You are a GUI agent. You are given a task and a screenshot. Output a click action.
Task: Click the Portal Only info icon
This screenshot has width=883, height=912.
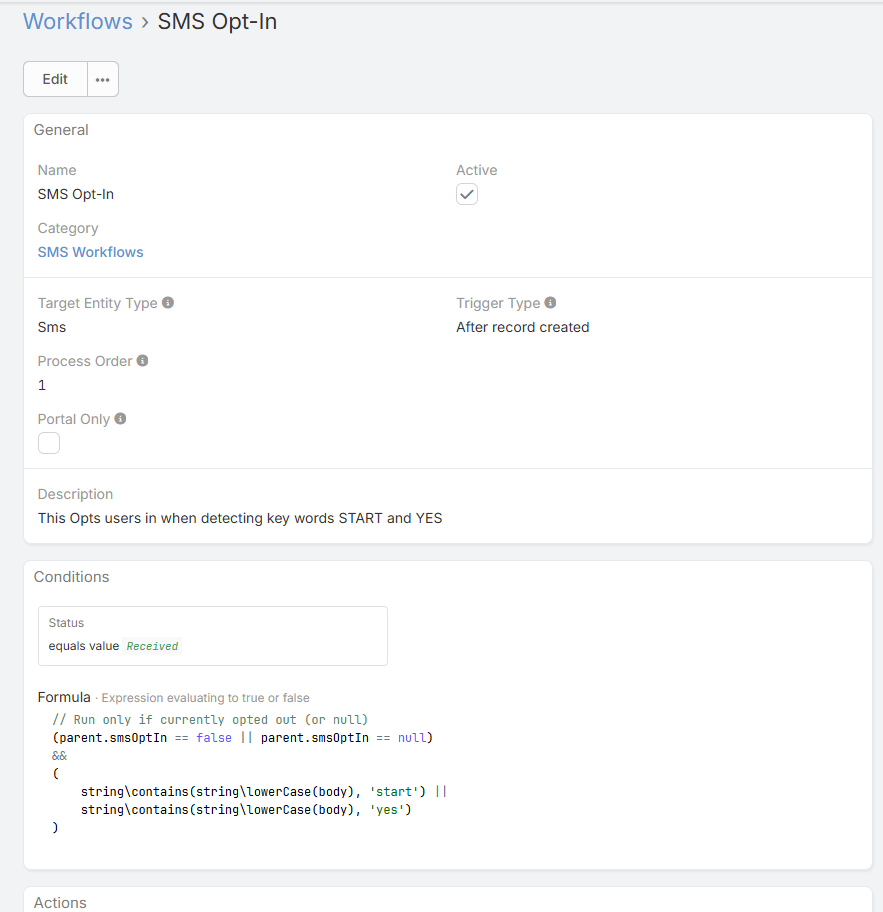tap(120, 419)
